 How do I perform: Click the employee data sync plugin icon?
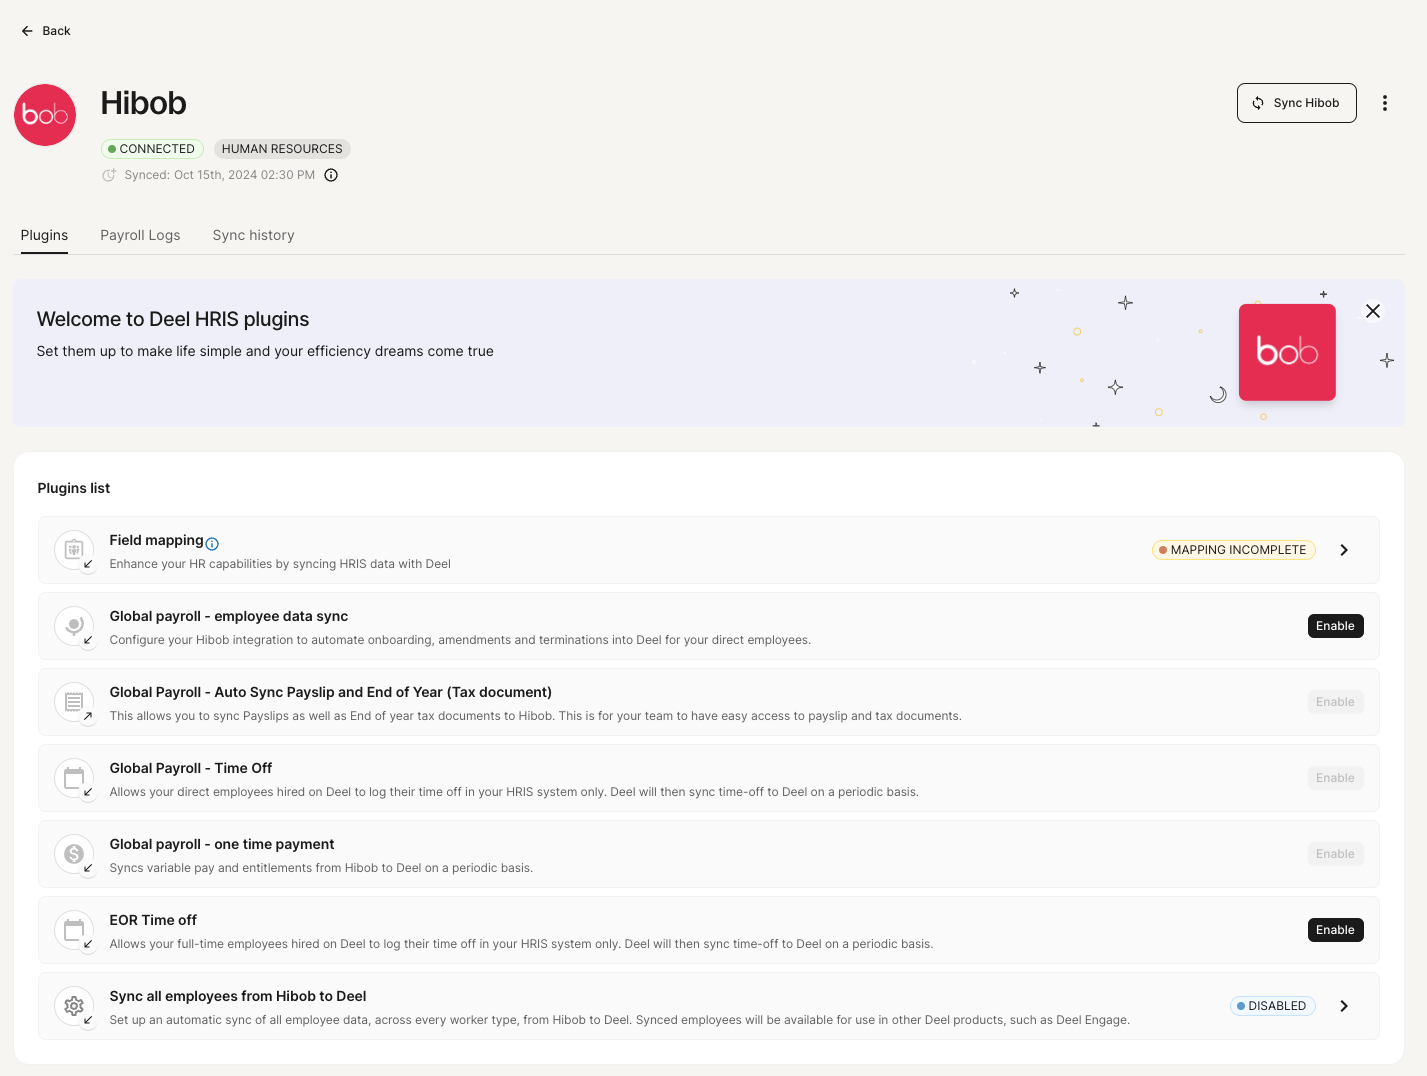point(74,626)
